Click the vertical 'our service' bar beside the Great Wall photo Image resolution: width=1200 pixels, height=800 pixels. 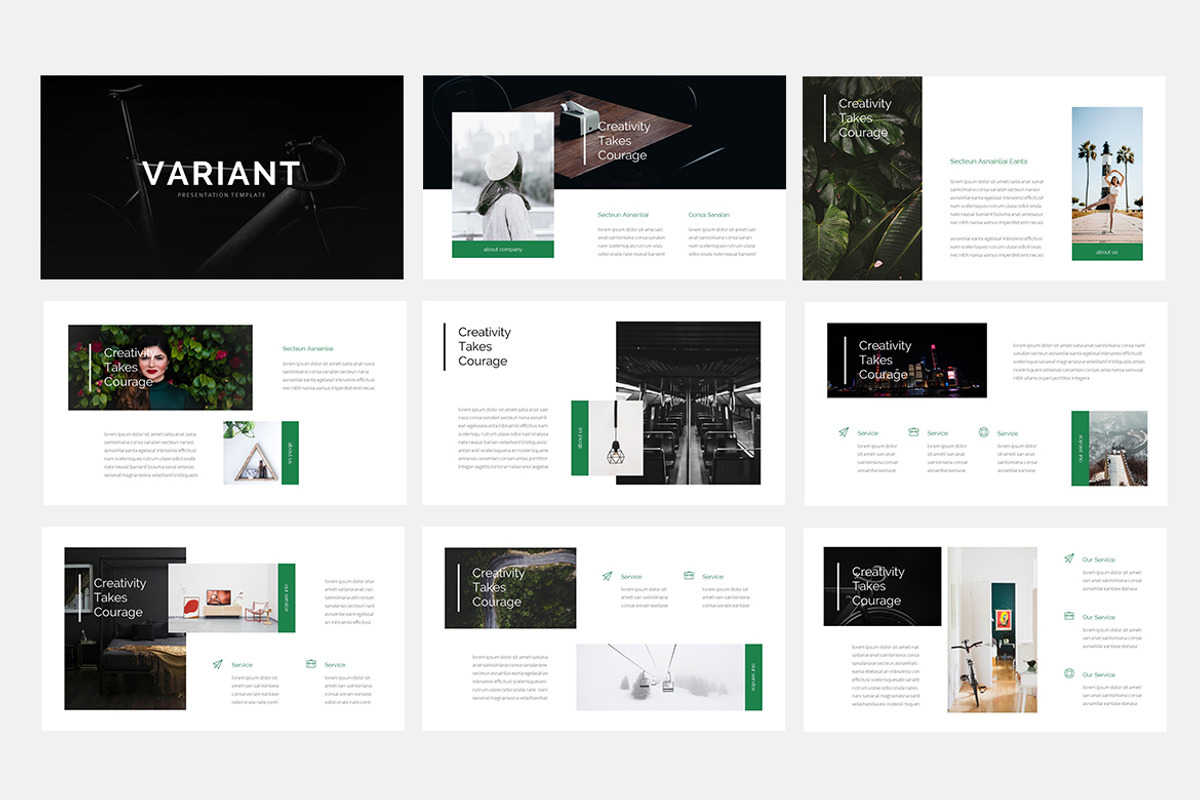pos(1080,448)
